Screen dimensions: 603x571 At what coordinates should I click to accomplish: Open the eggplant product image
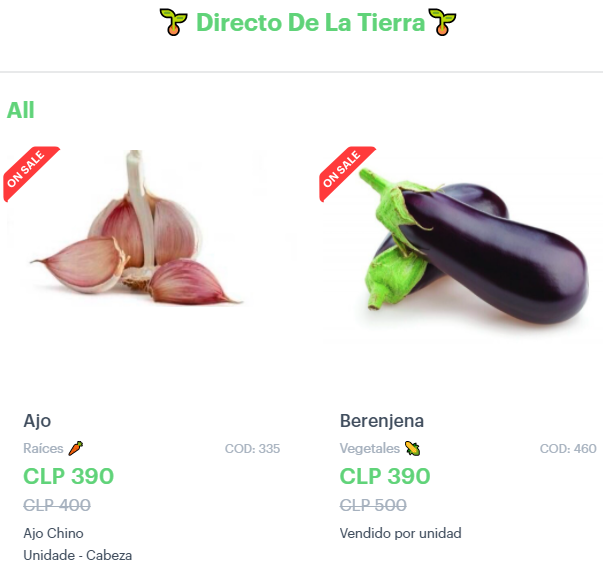(473, 246)
